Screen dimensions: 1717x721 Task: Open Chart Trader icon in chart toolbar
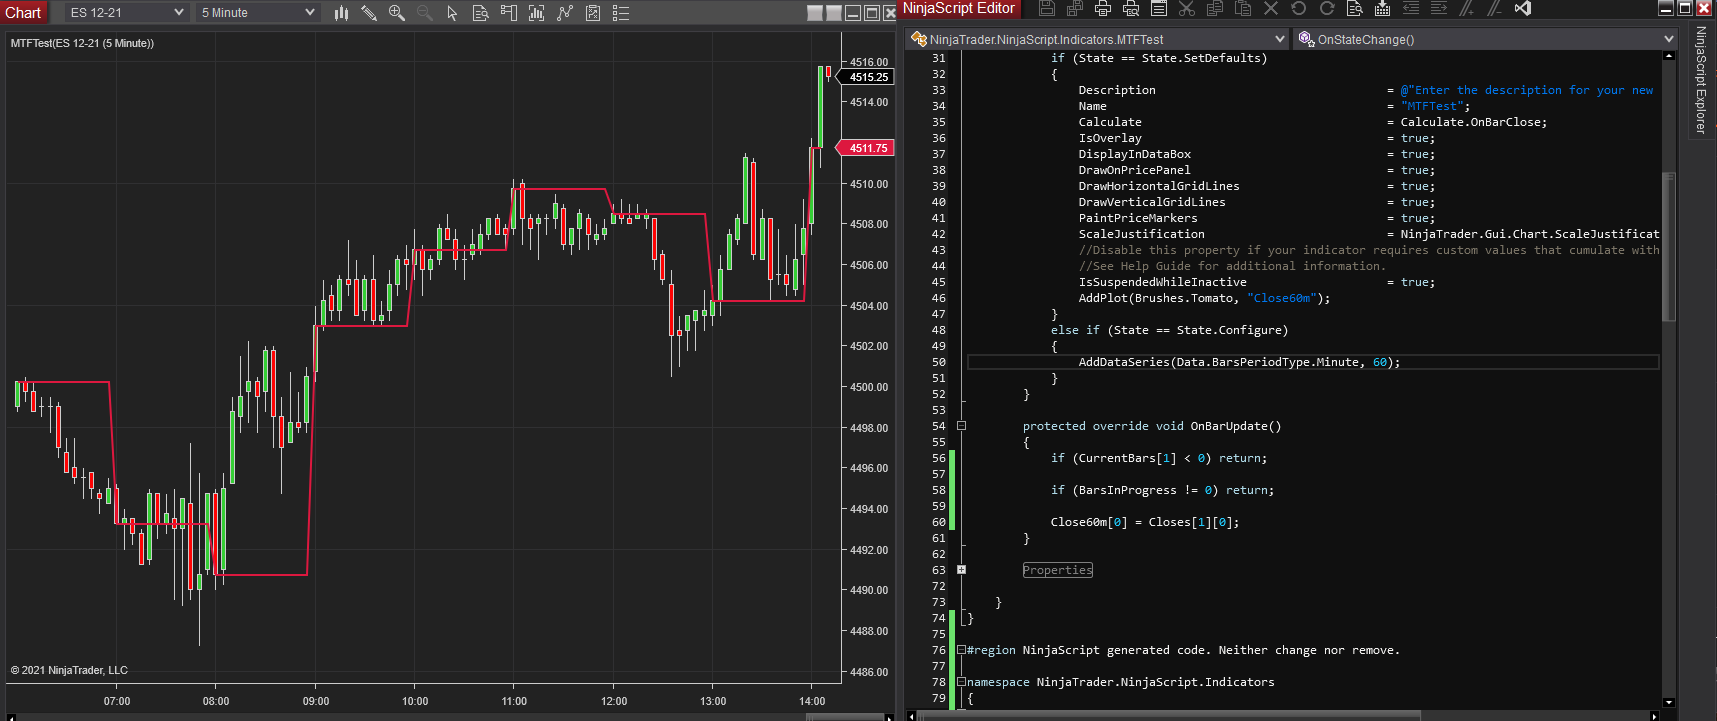[x=509, y=13]
